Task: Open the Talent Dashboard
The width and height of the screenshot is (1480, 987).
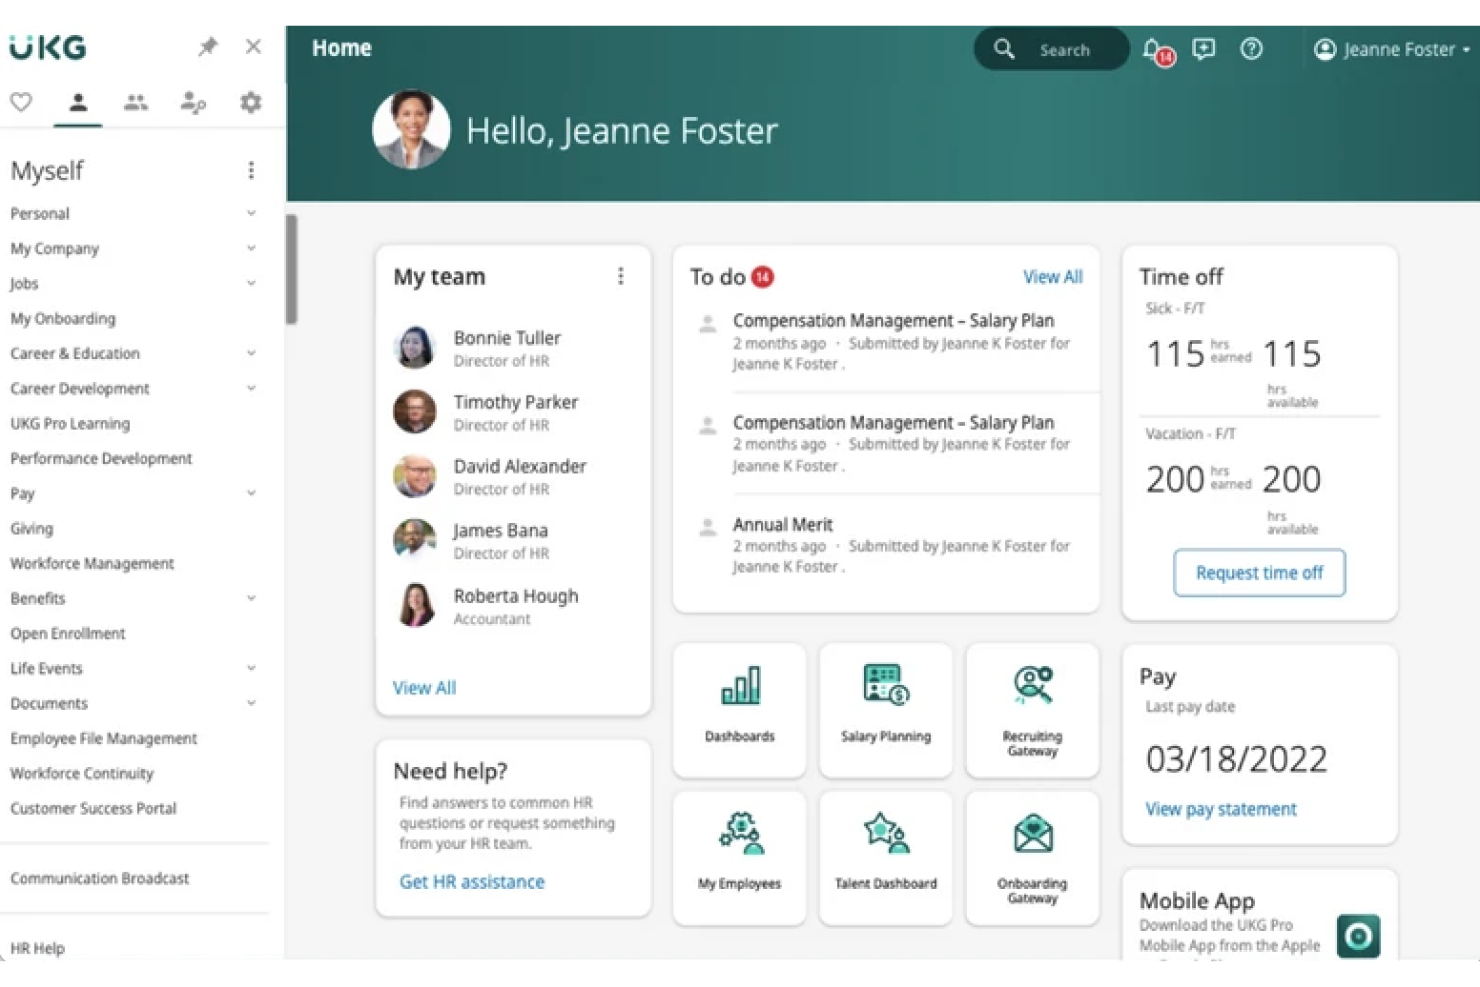Action: tap(885, 856)
